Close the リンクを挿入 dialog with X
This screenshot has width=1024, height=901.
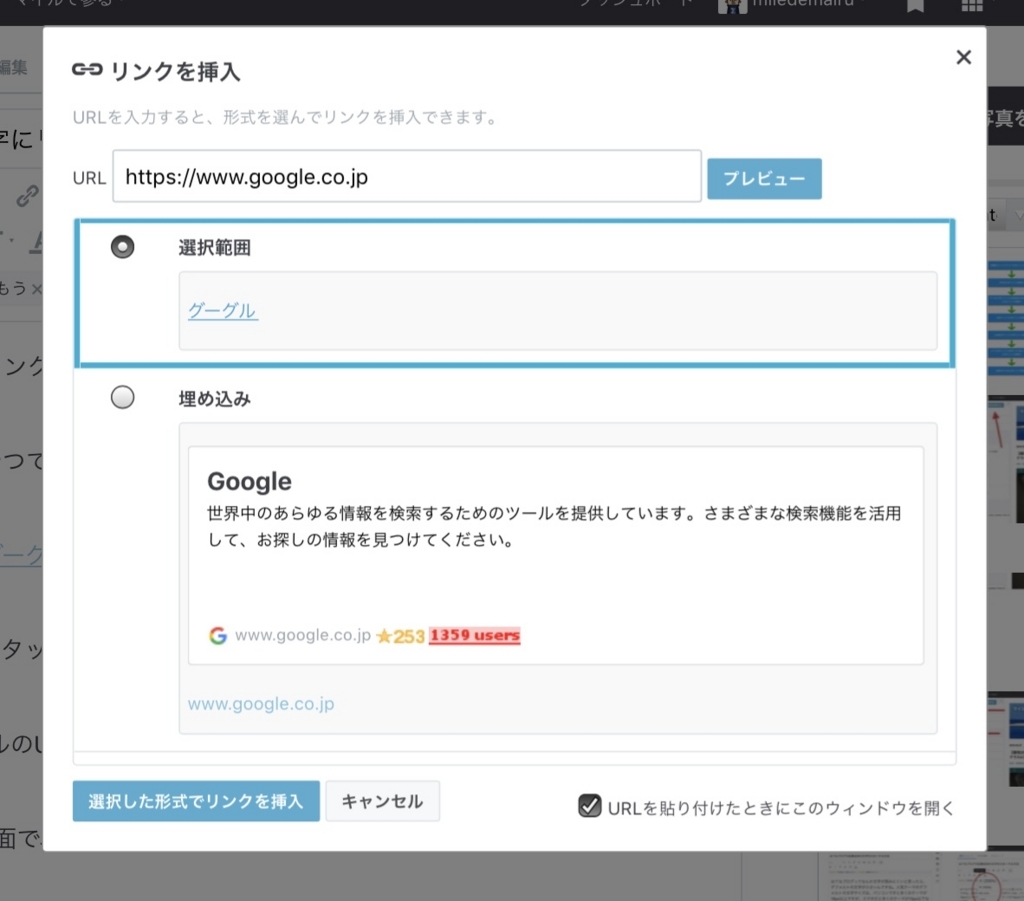coord(963,57)
